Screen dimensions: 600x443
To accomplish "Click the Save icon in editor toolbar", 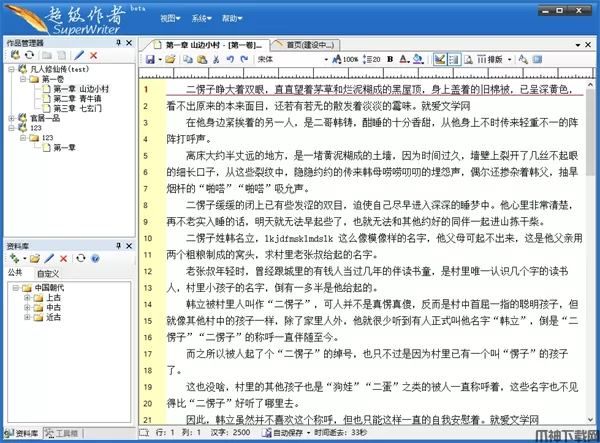I will pyautogui.click(x=150, y=59).
